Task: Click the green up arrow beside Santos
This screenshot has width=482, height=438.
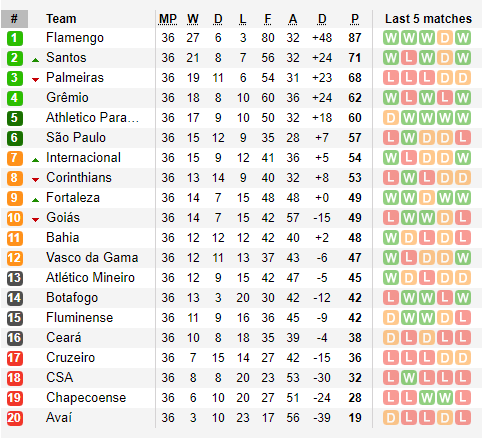Action: click(x=35, y=60)
